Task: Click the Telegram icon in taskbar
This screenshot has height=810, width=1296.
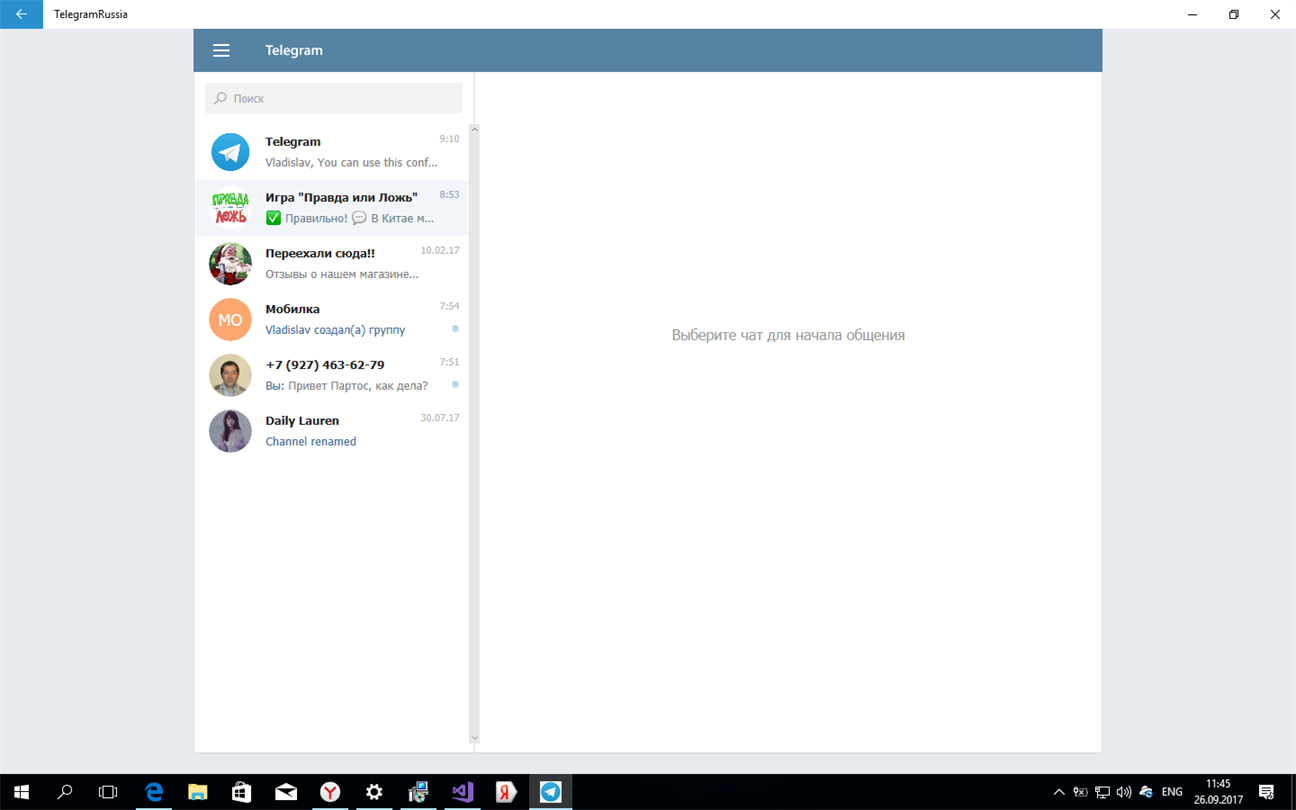Action: (x=550, y=792)
